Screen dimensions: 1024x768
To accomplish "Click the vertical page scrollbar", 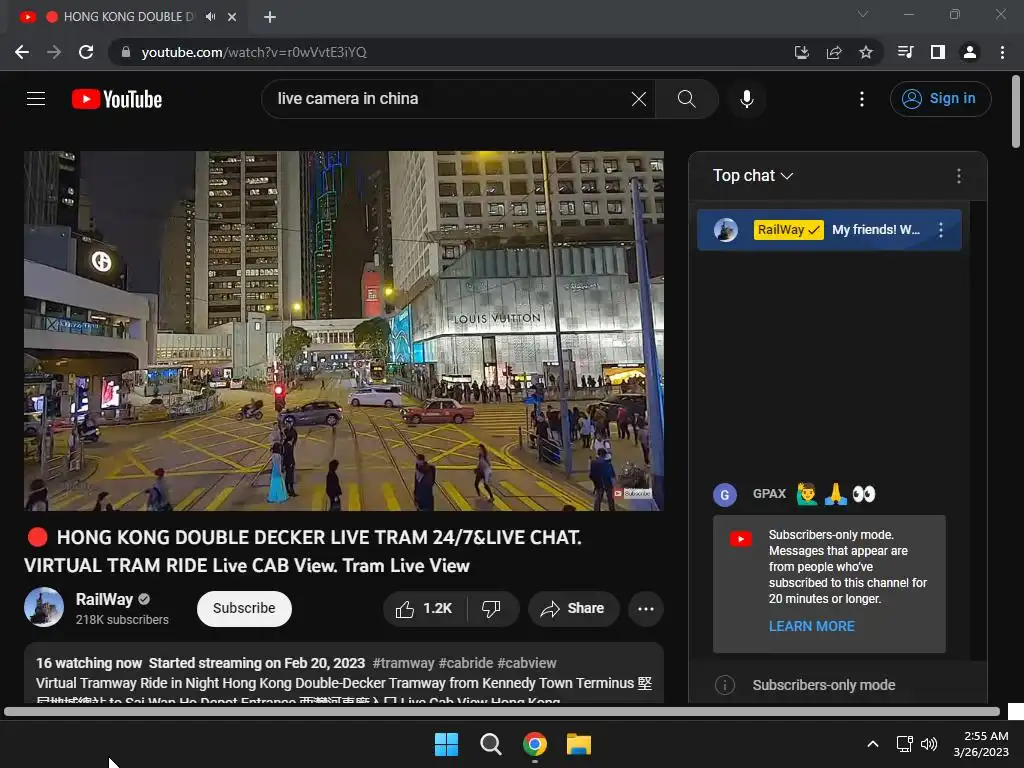I will [x=1016, y=112].
